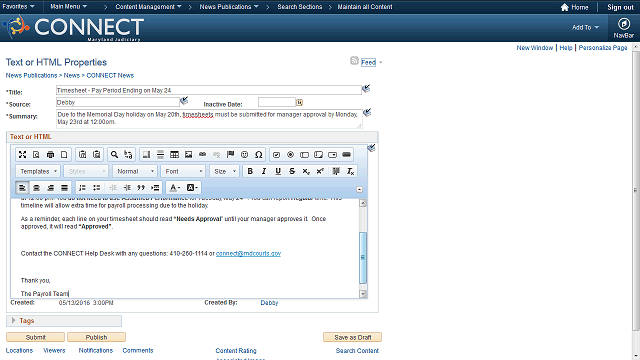Insert a horizontal line

click(x=160, y=155)
